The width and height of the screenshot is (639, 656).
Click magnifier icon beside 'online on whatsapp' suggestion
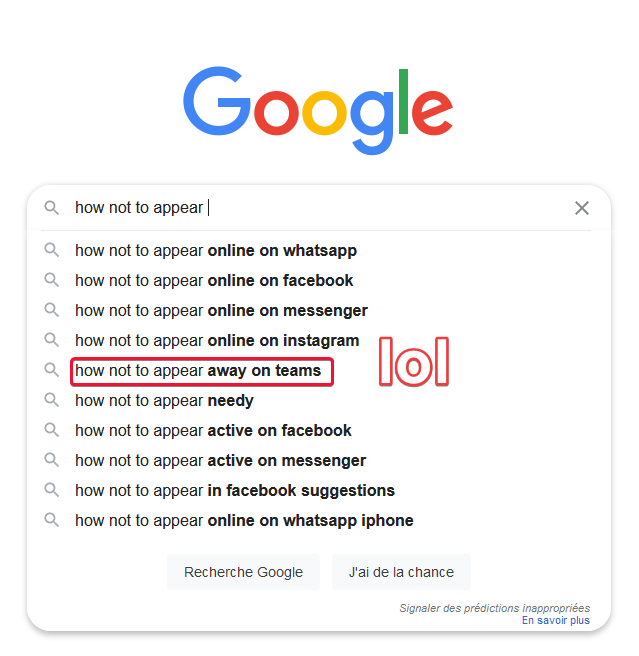click(51, 250)
